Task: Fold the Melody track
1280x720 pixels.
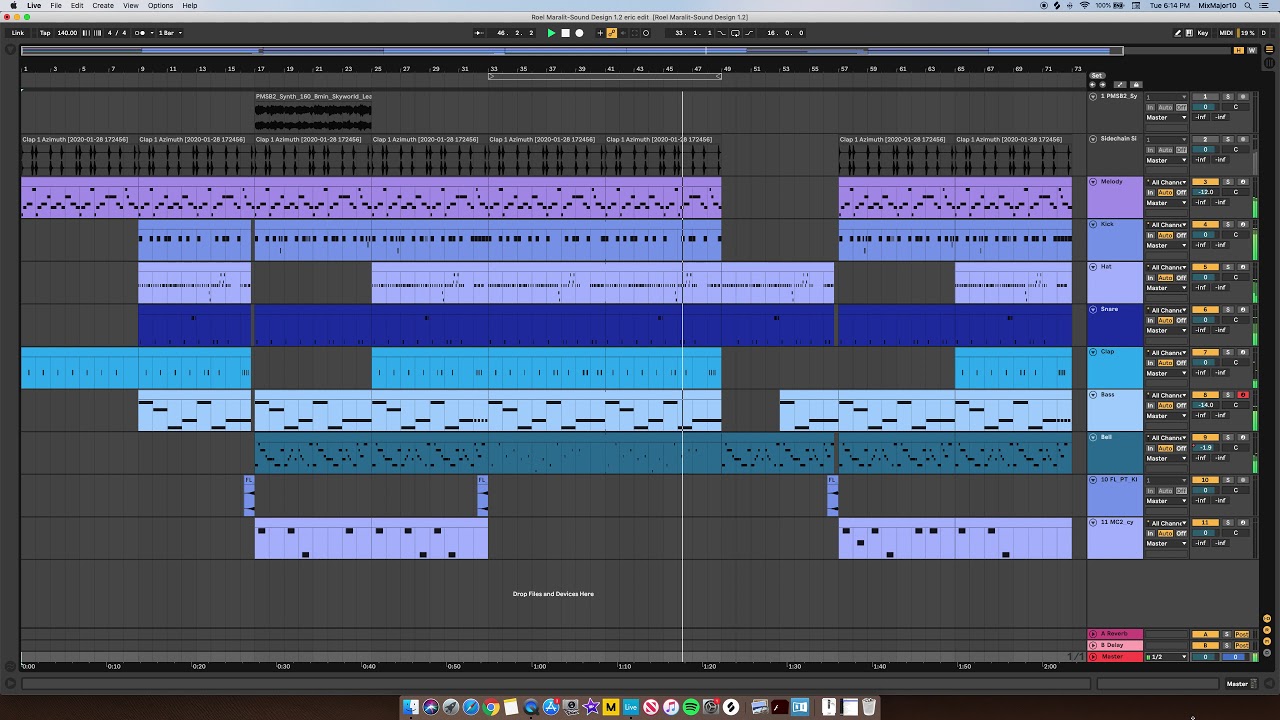Action: pyautogui.click(x=1093, y=182)
